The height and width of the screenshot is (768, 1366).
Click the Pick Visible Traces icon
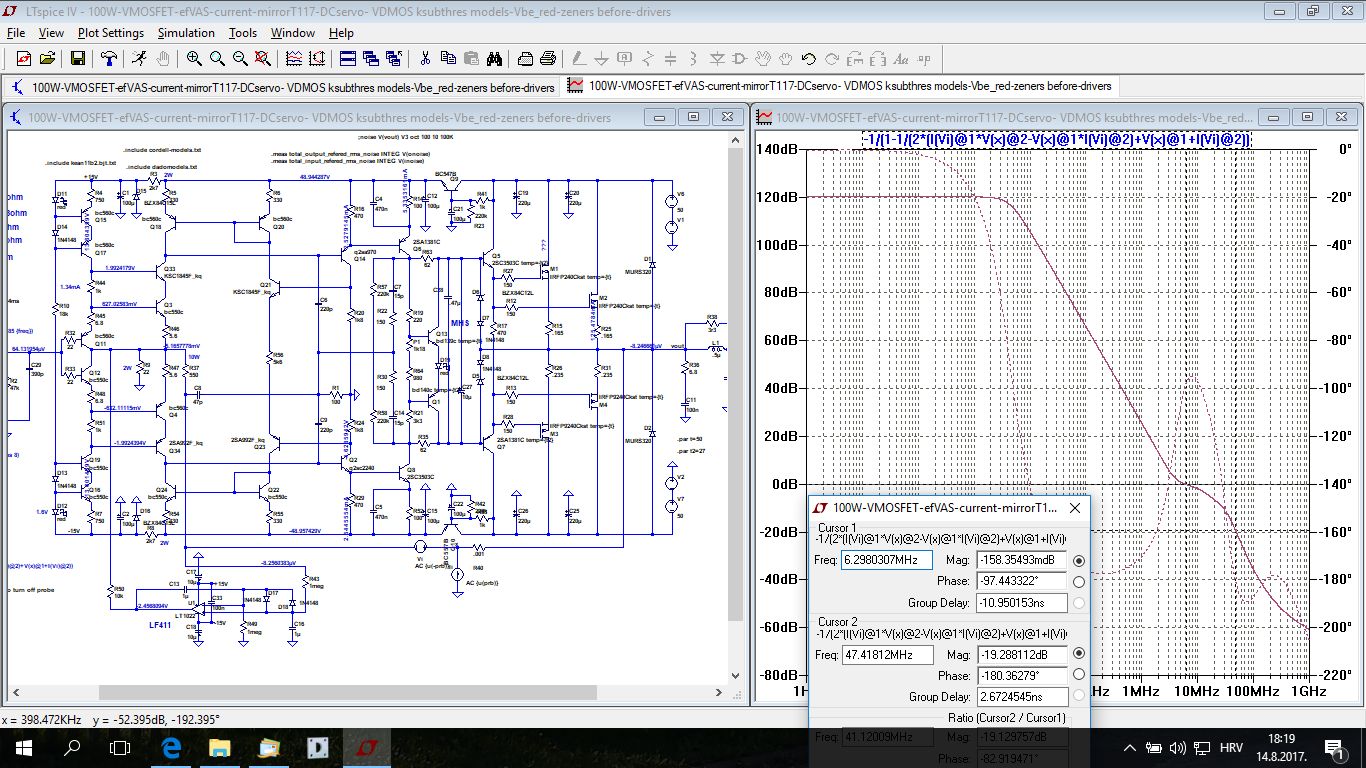click(294, 58)
